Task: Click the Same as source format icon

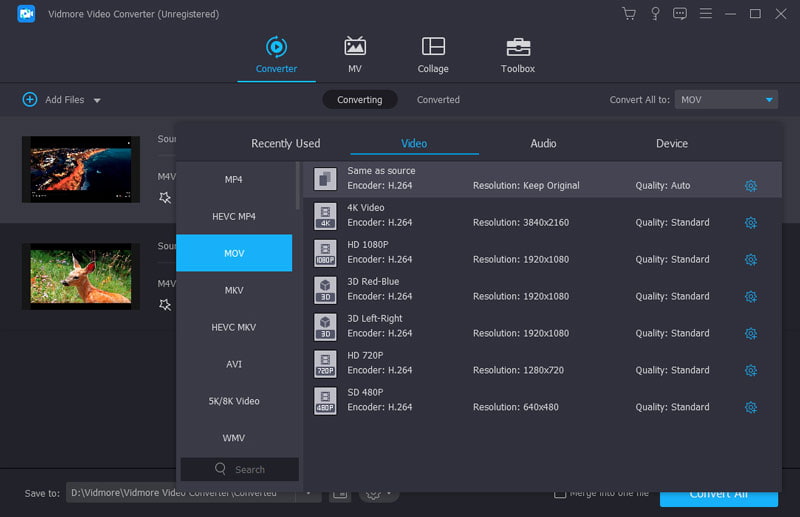Action: [x=325, y=179]
